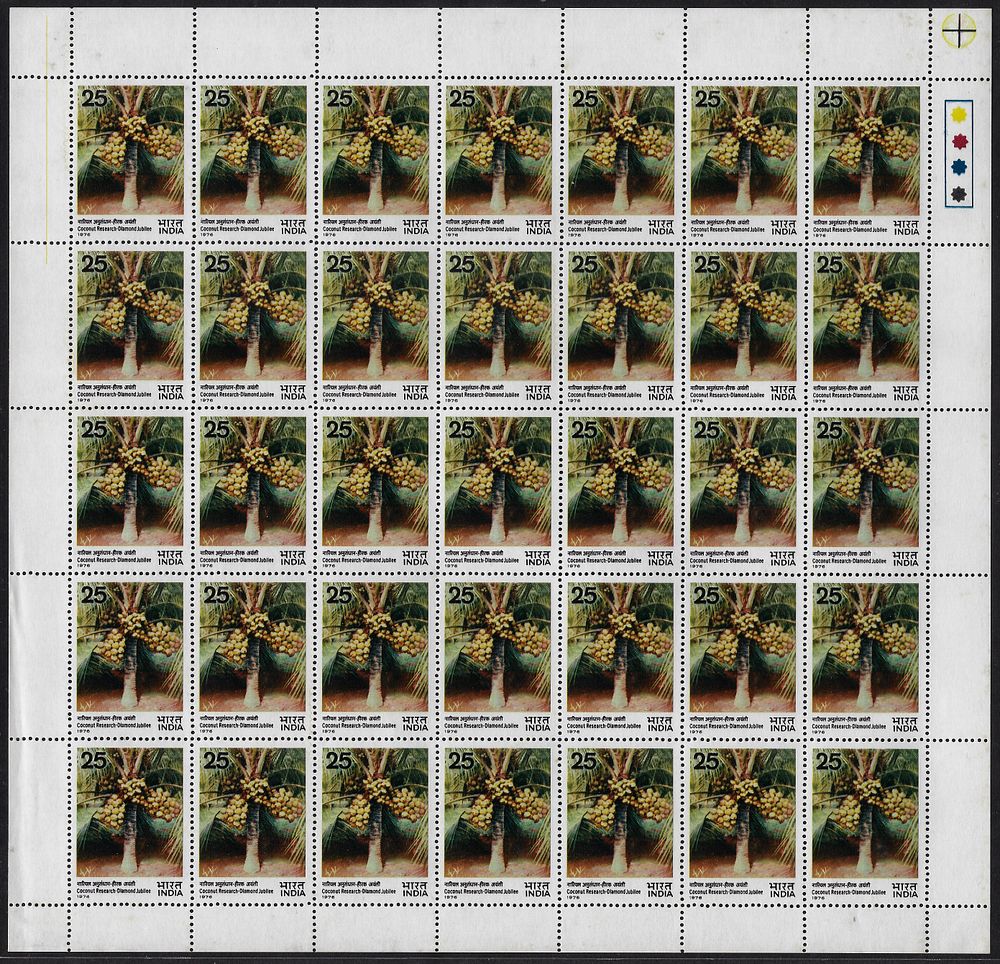Click the thin yellow vertical line in left margin
The height and width of the screenshot is (964, 1000).
click(46, 139)
